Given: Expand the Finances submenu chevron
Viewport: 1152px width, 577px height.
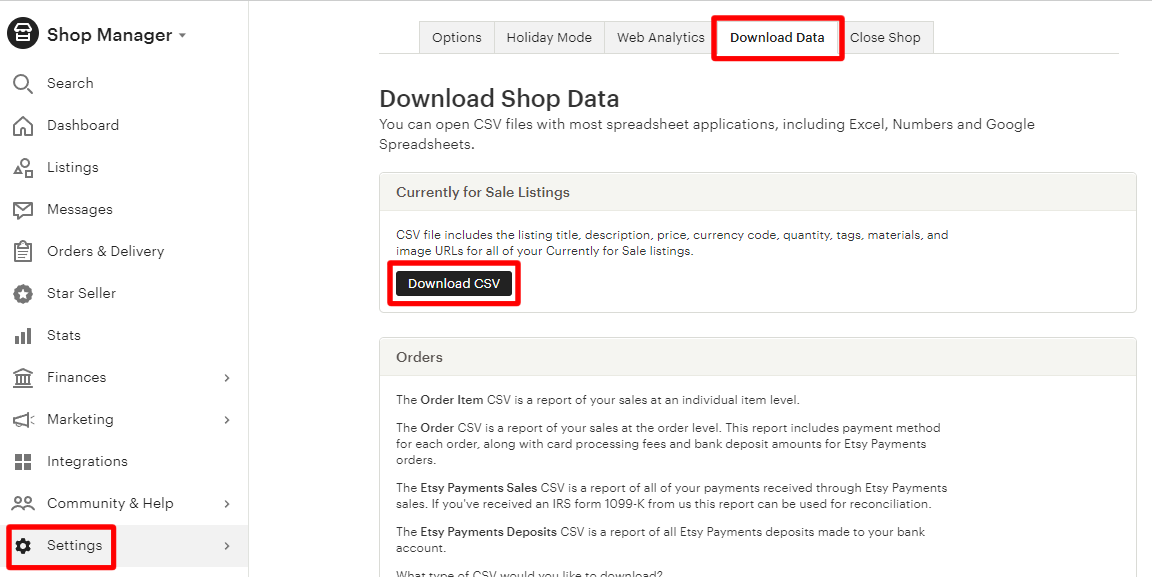Looking at the screenshot, I should (227, 378).
